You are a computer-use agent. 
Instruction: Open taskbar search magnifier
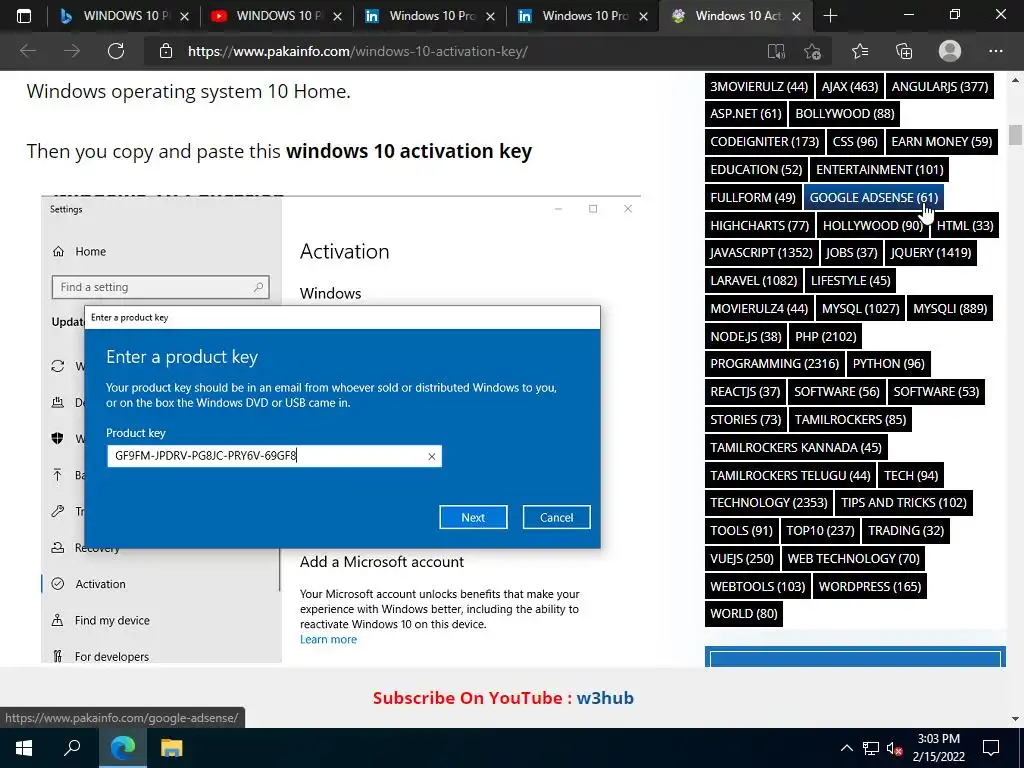(72, 748)
